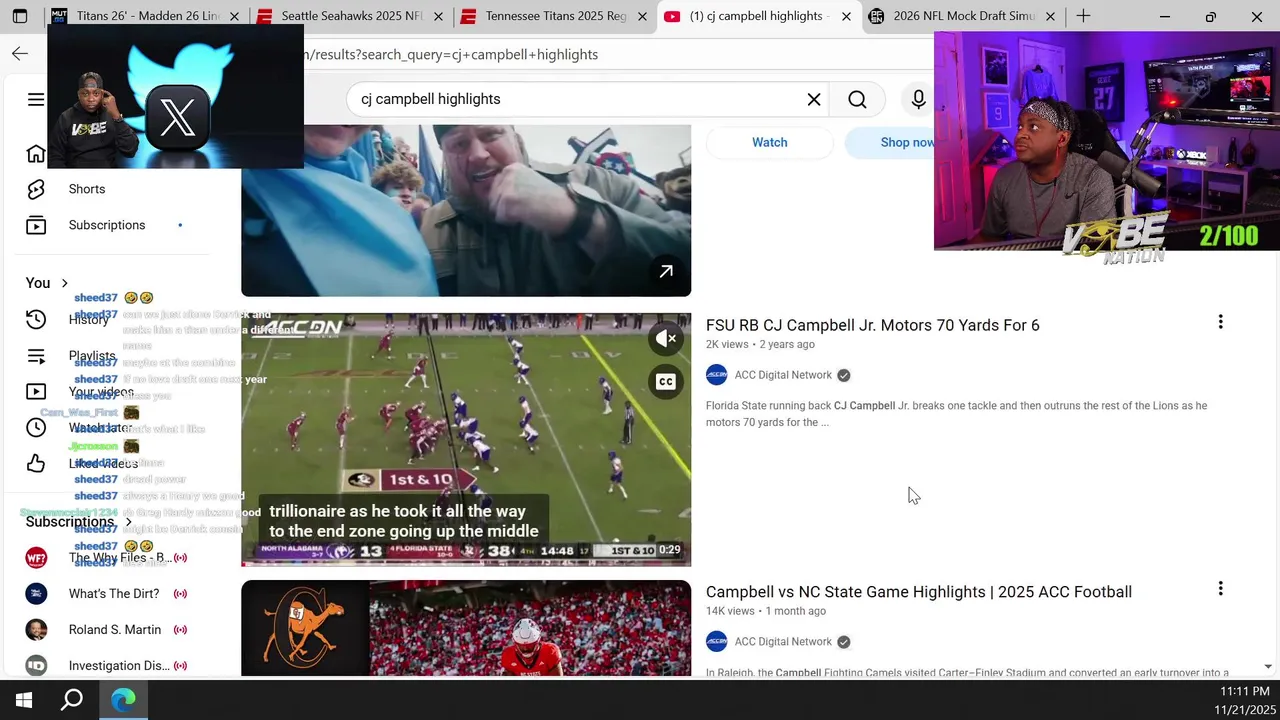Close the Titans 26' Madden tab
Viewport: 1280px width, 720px height.
(234, 16)
